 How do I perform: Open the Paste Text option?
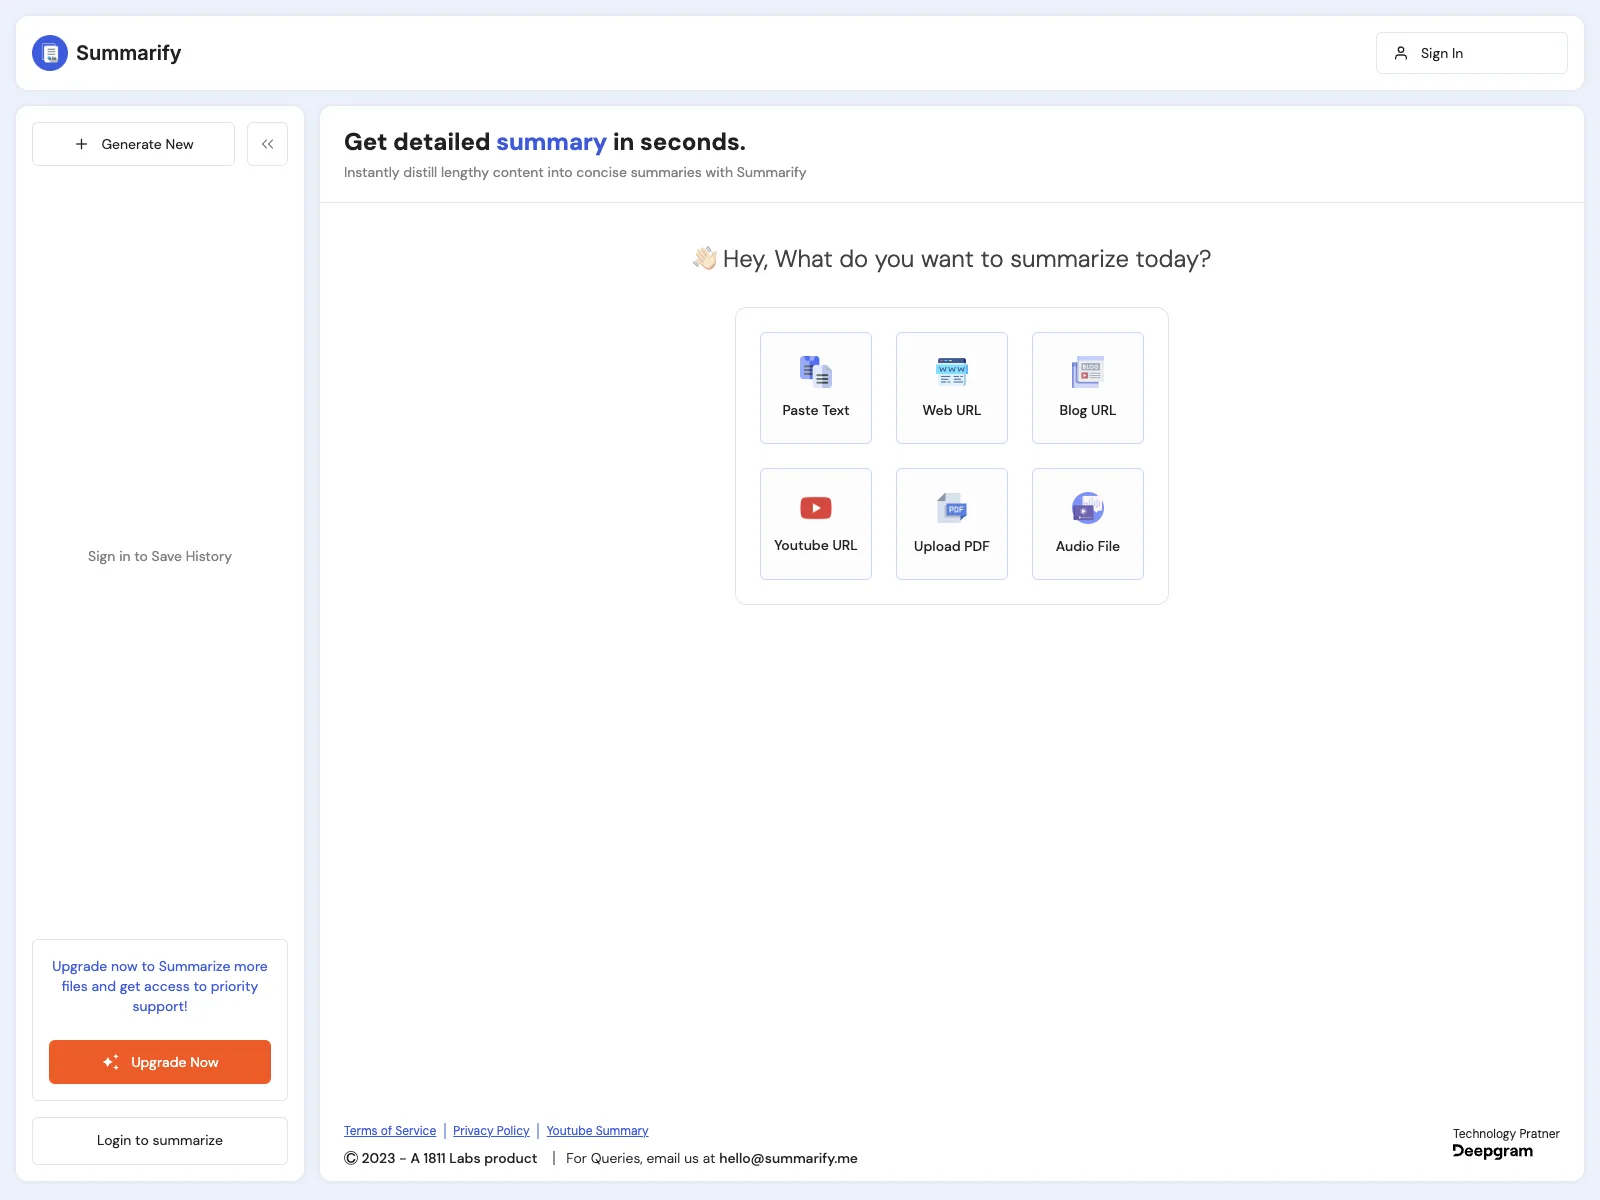click(x=816, y=388)
